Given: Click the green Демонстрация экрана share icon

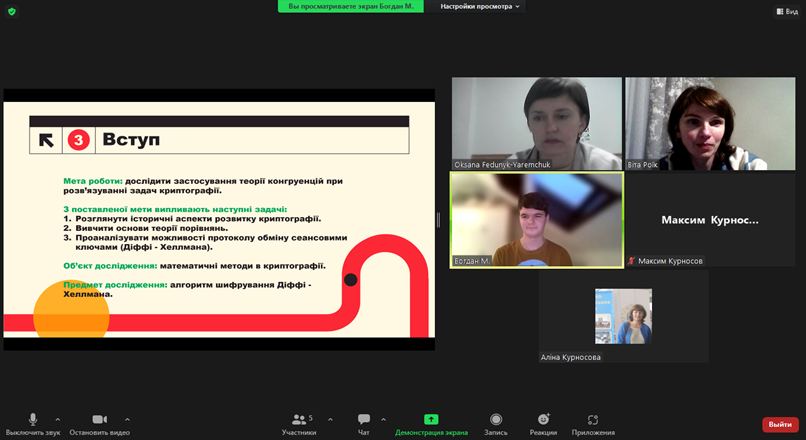Looking at the screenshot, I should (430, 420).
